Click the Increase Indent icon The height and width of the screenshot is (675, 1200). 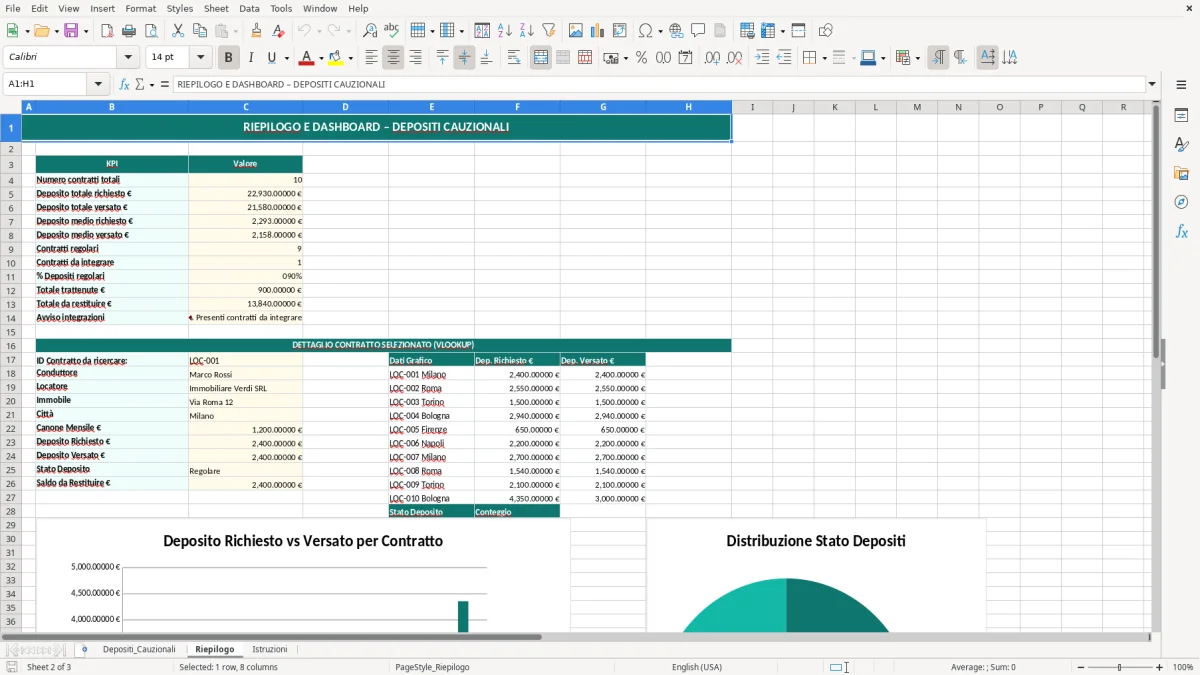[x=762, y=58]
